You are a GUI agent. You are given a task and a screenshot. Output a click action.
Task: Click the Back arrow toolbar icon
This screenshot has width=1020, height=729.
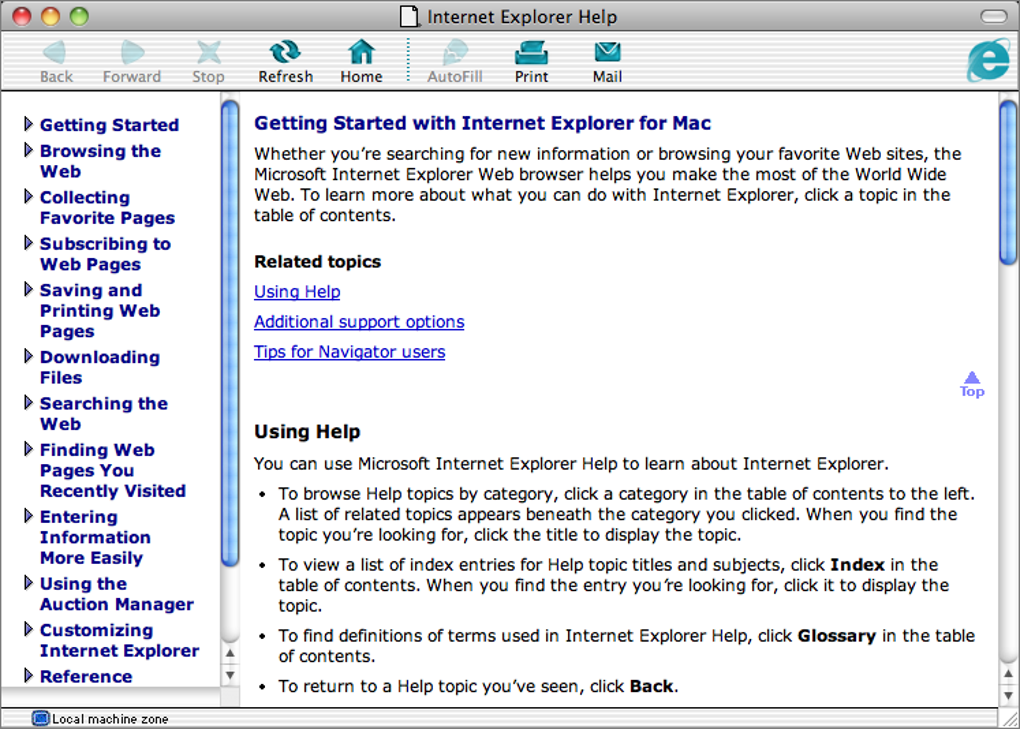click(55, 53)
